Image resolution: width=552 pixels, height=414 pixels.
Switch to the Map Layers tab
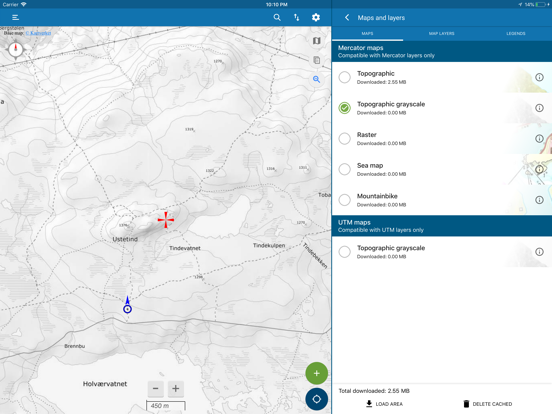(441, 33)
